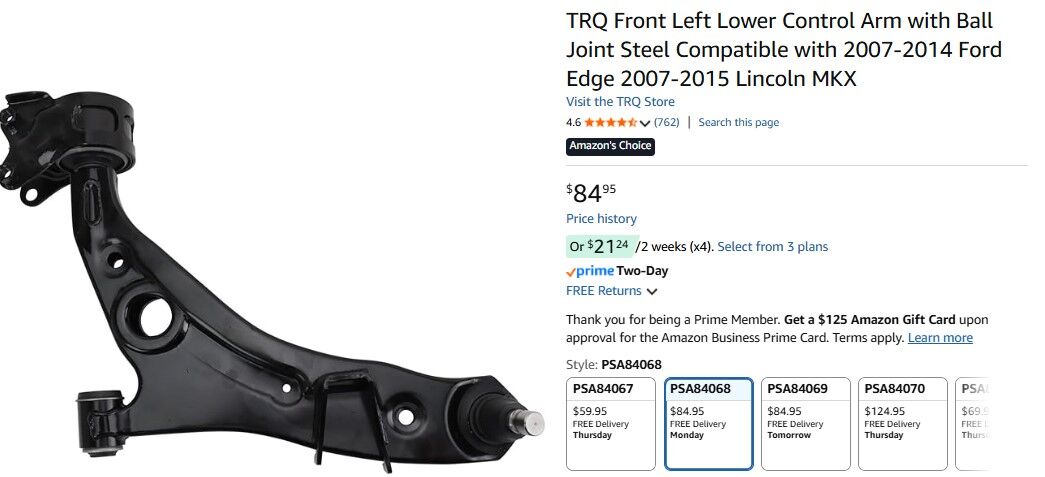Click the star rating icons
This screenshot has height=477, width=1045.
pyautogui.click(x=610, y=123)
